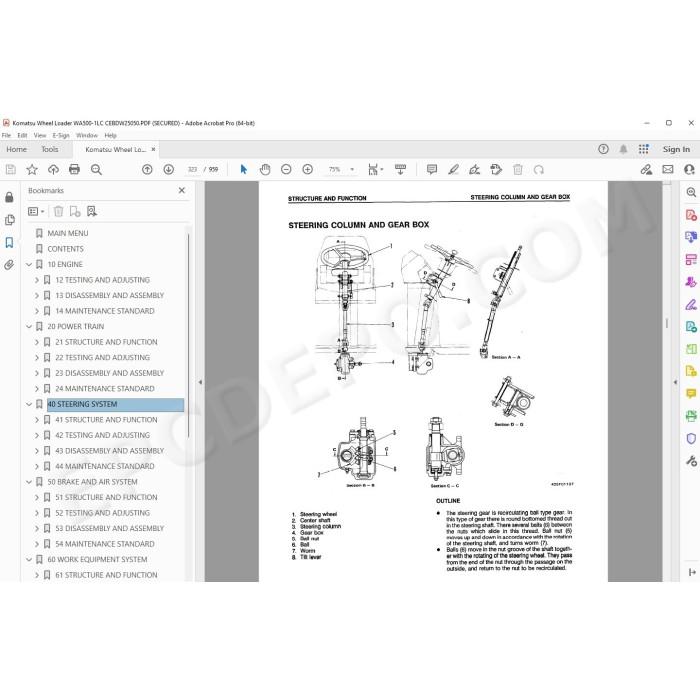This screenshot has width=700, height=700.
Task: Send file by email icon
Action: (668, 169)
